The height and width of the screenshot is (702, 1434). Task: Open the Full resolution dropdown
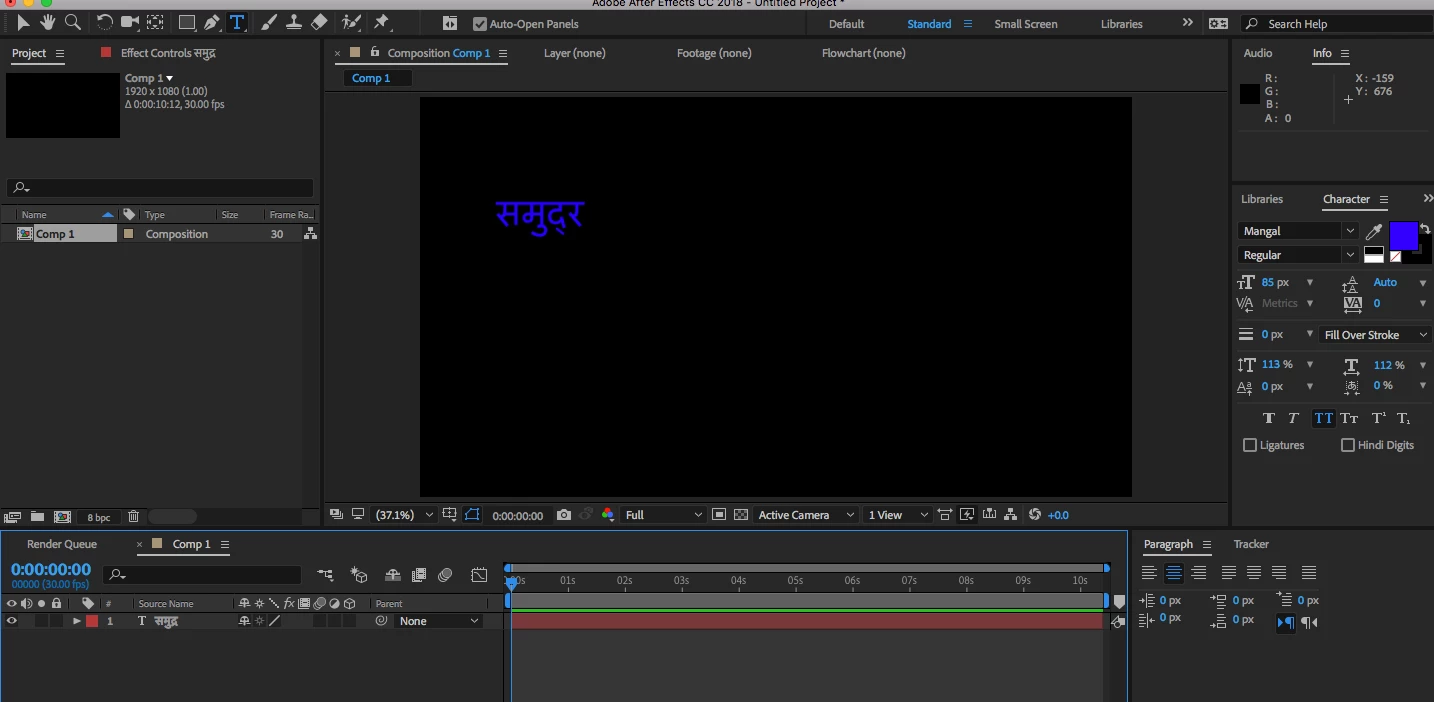pos(664,515)
